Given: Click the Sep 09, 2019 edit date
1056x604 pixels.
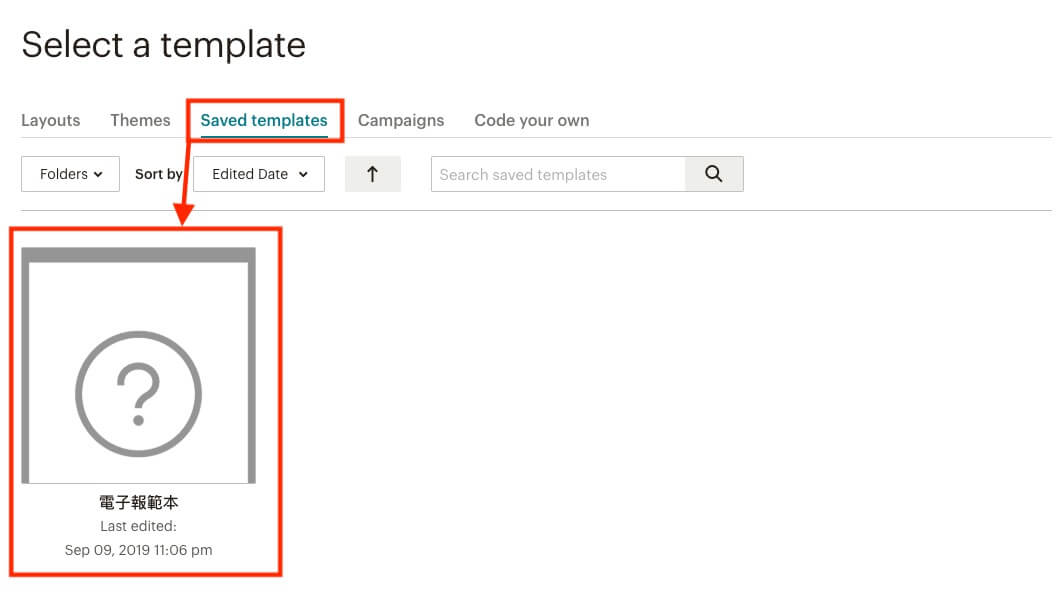Looking at the screenshot, I should point(139,550).
